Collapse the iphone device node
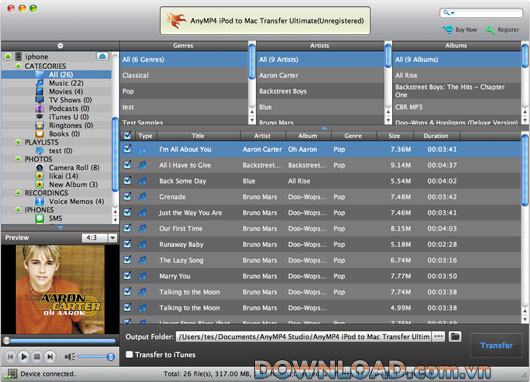Screen dimensions: 530x382 pyautogui.click(x=8, y=56)
